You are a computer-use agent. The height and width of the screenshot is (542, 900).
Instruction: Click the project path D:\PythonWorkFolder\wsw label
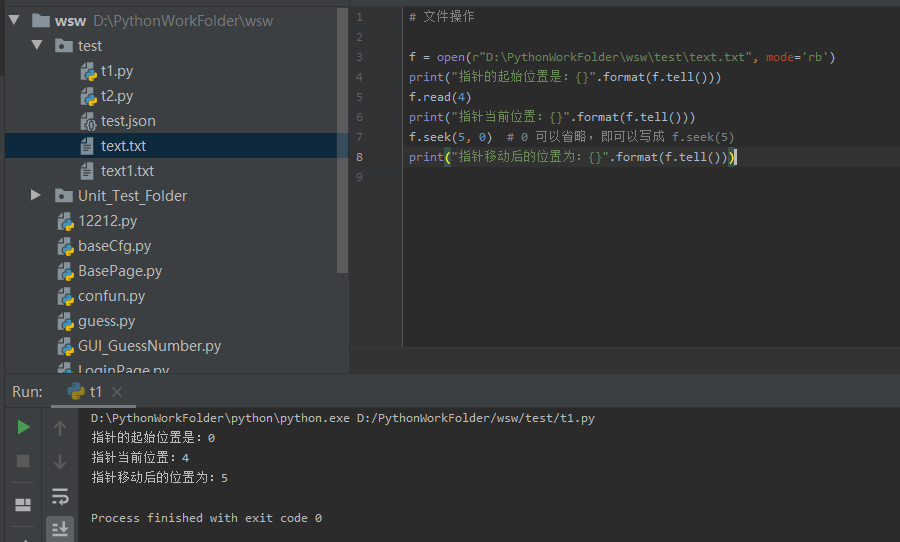coord(183,21)
